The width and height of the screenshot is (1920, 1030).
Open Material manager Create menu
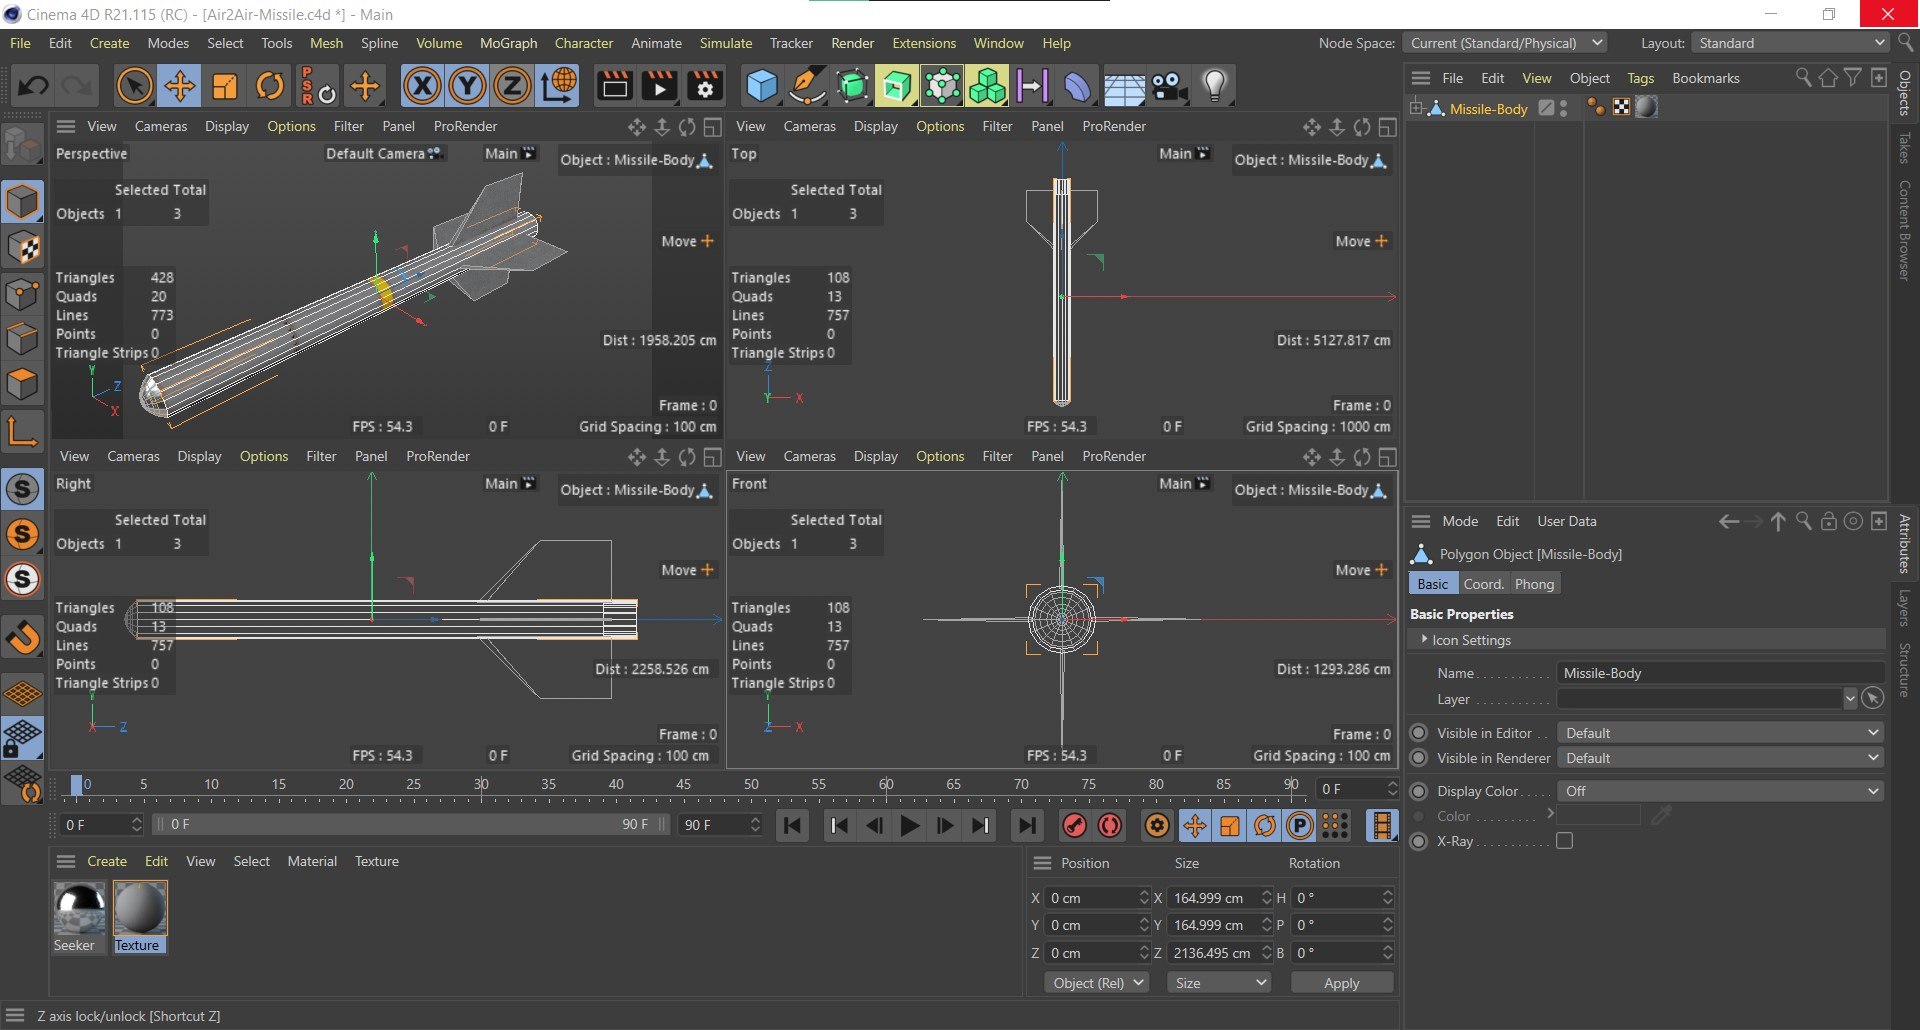[107, 861]
